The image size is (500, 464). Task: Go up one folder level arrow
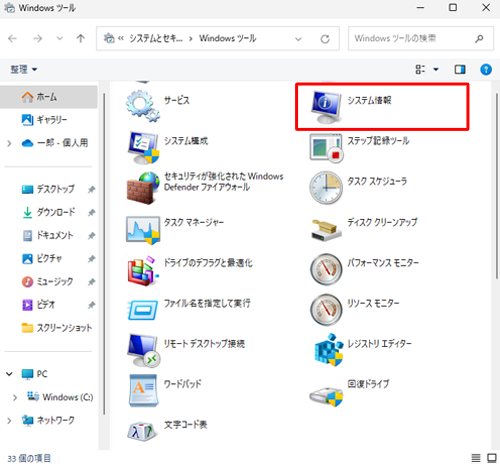pyautogui.click(x=80, y=38)
